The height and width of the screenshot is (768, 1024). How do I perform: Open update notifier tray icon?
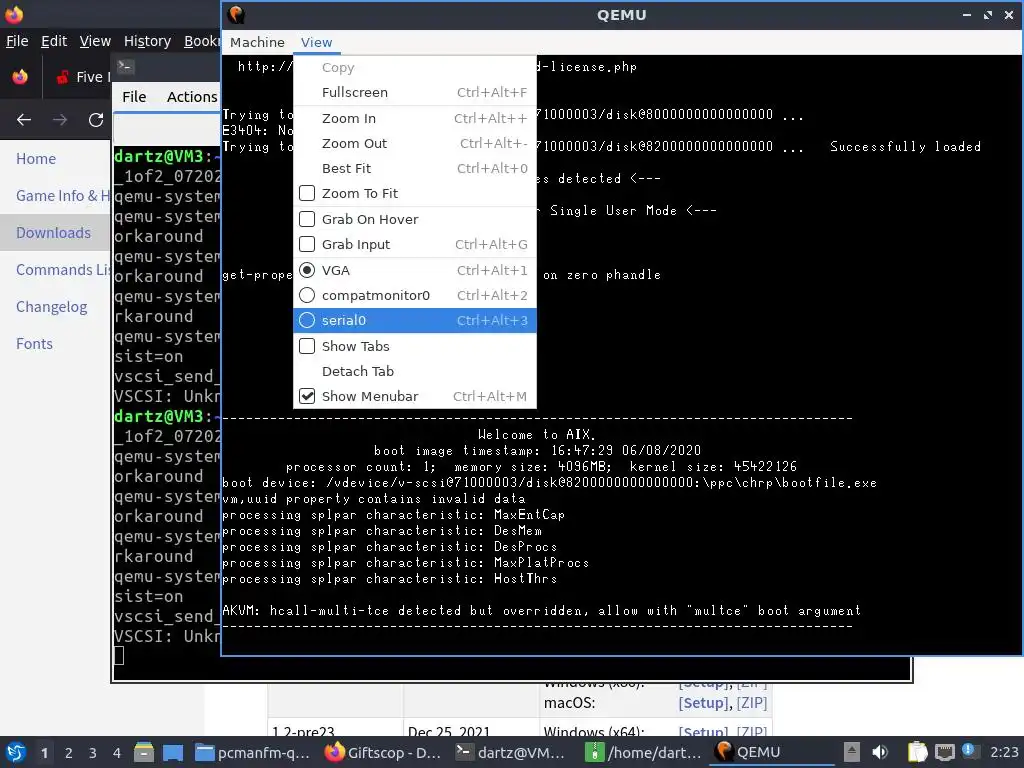(968, 751)
